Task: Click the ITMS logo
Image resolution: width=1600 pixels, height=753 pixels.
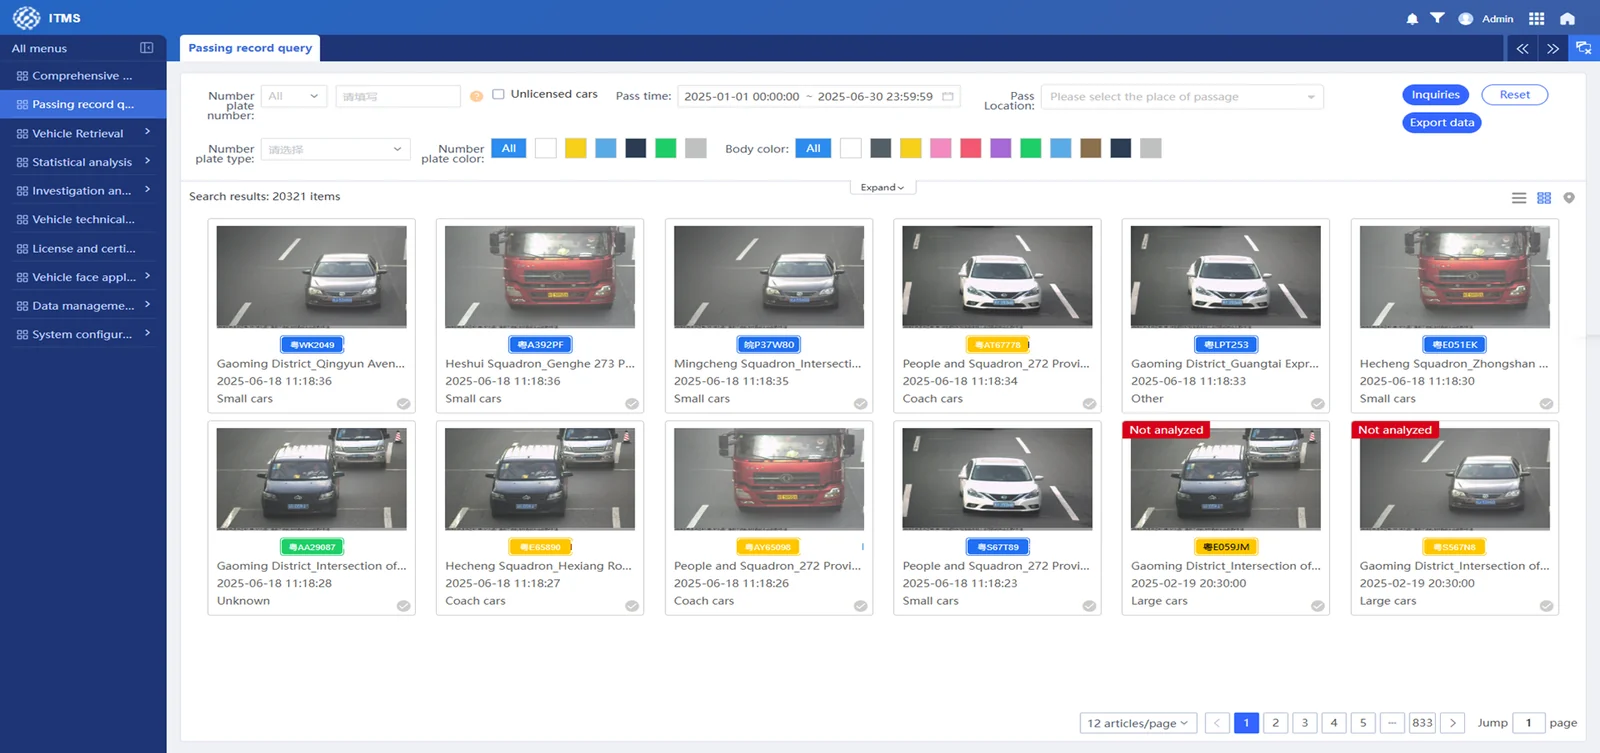Action: pyautogui.click(x=27, y=18)
